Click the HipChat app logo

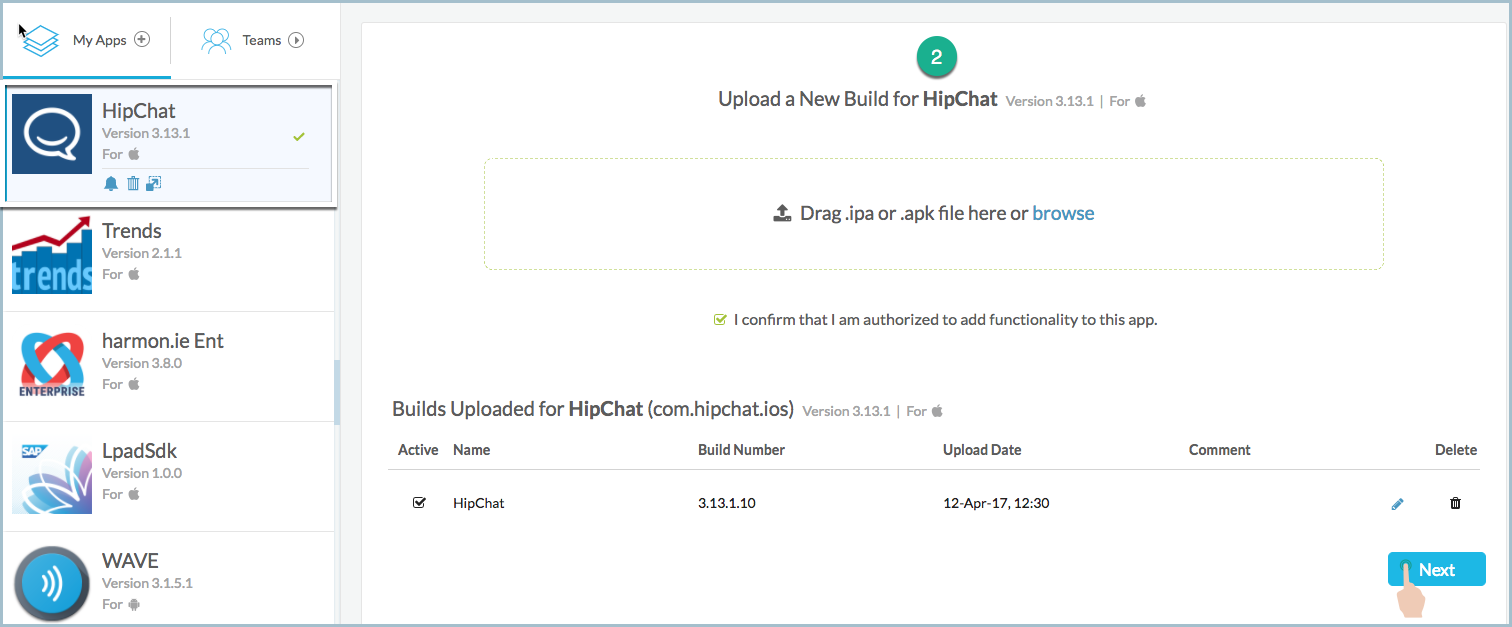pyautogui.click(x=52, y=134)
